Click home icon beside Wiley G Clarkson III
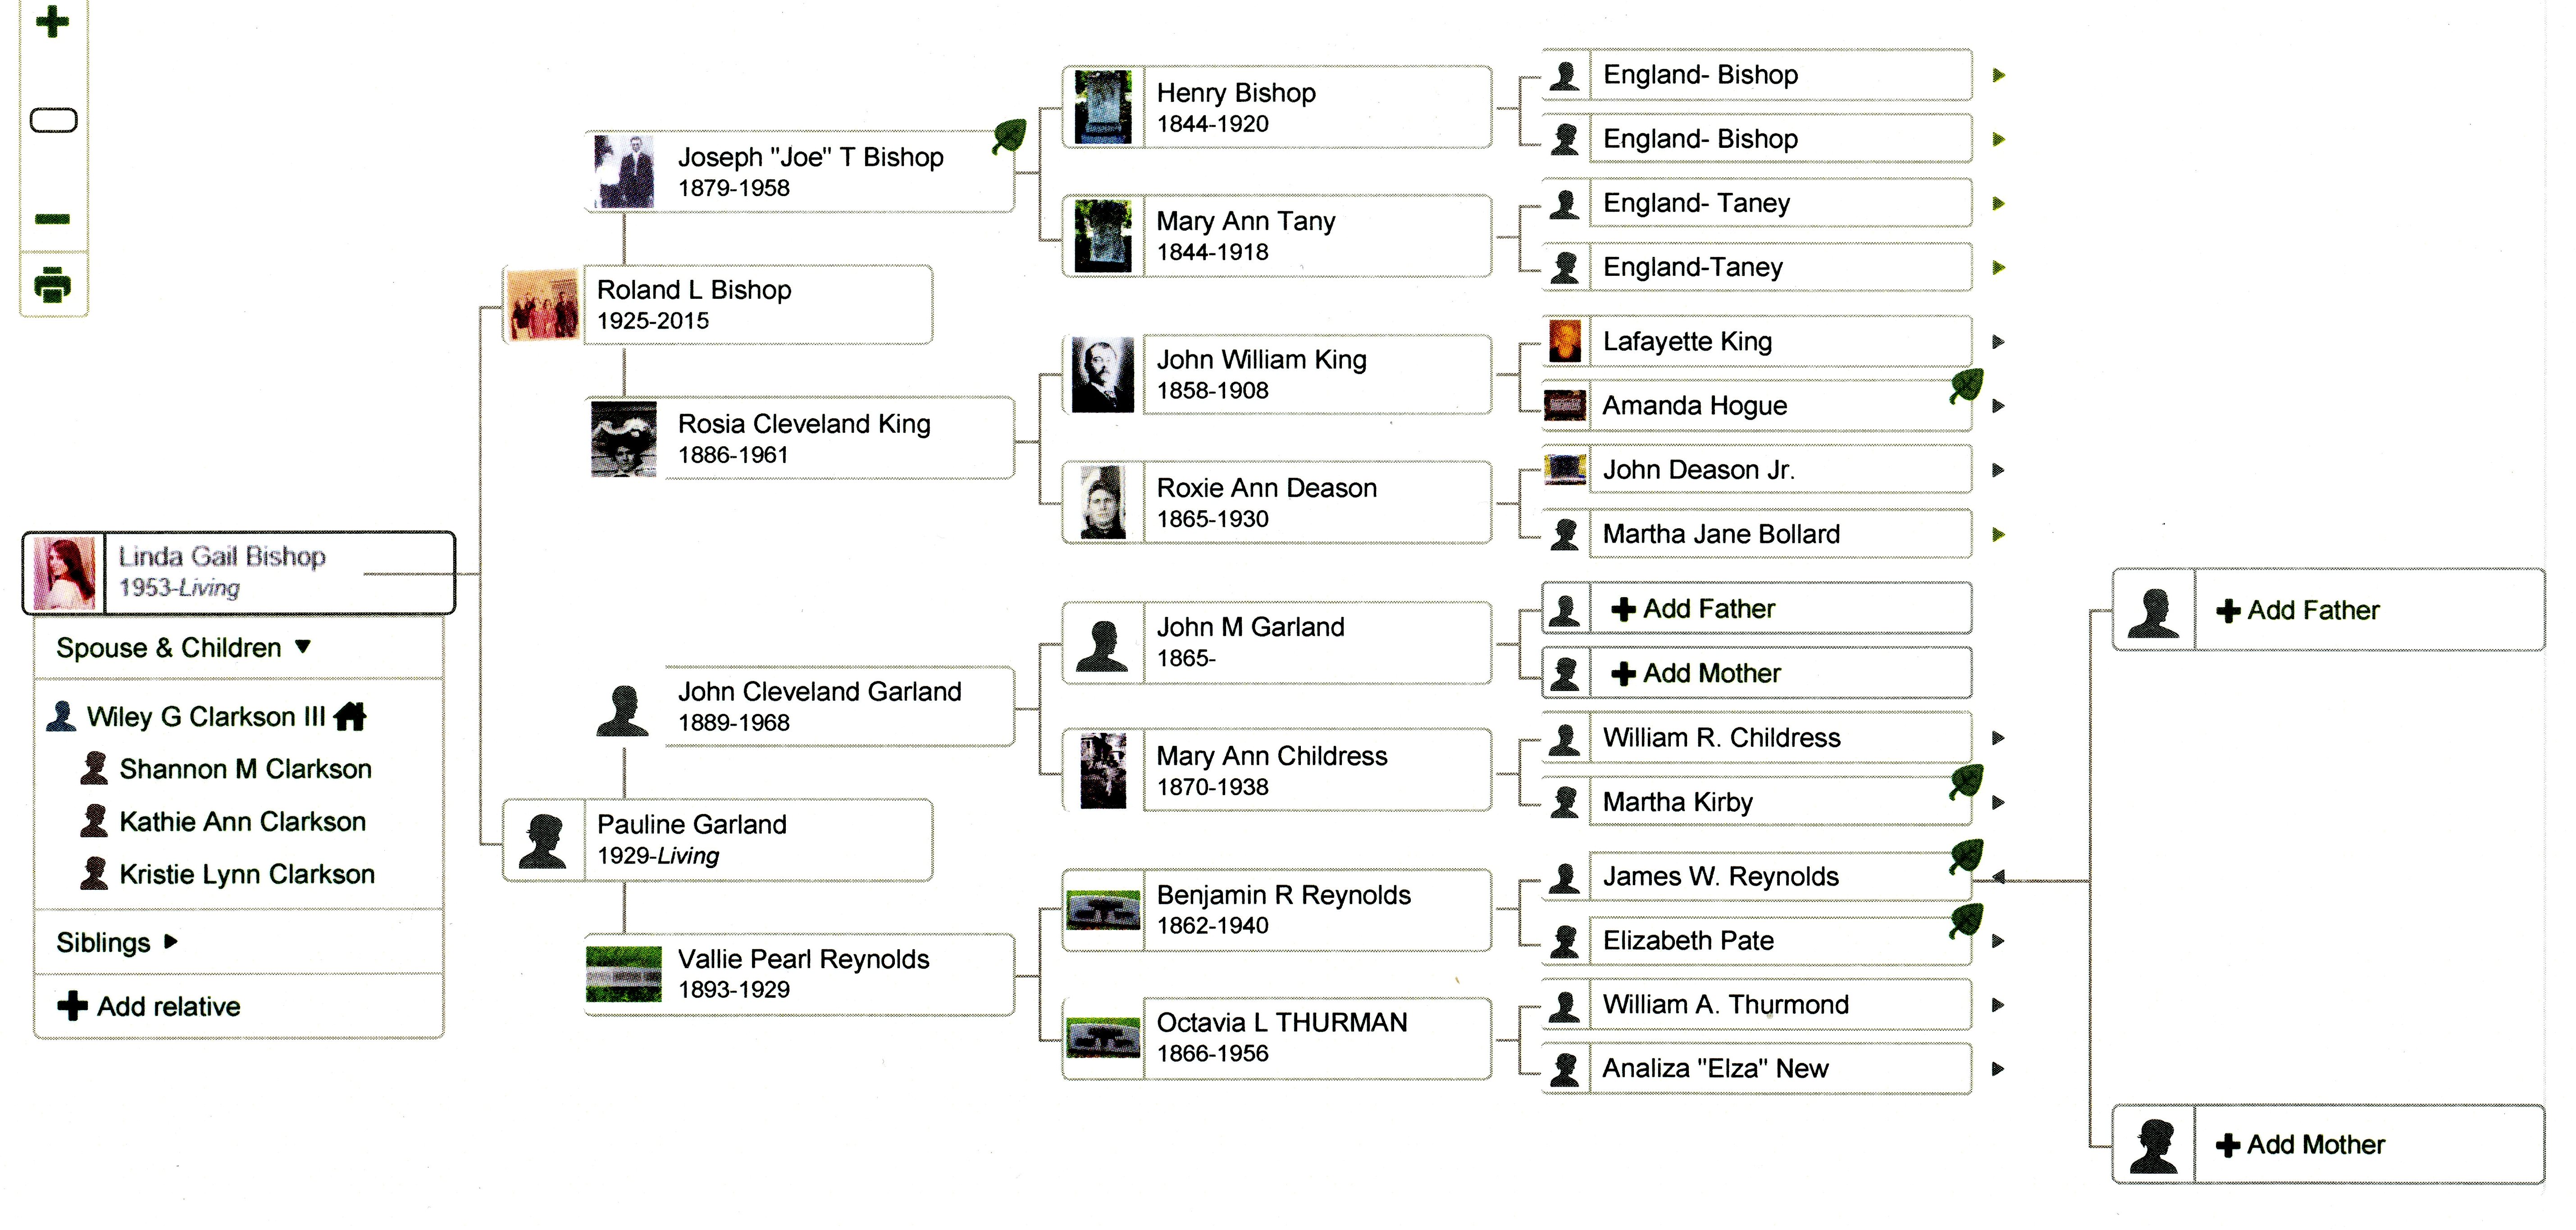2576x1230 pixels. 350,716
